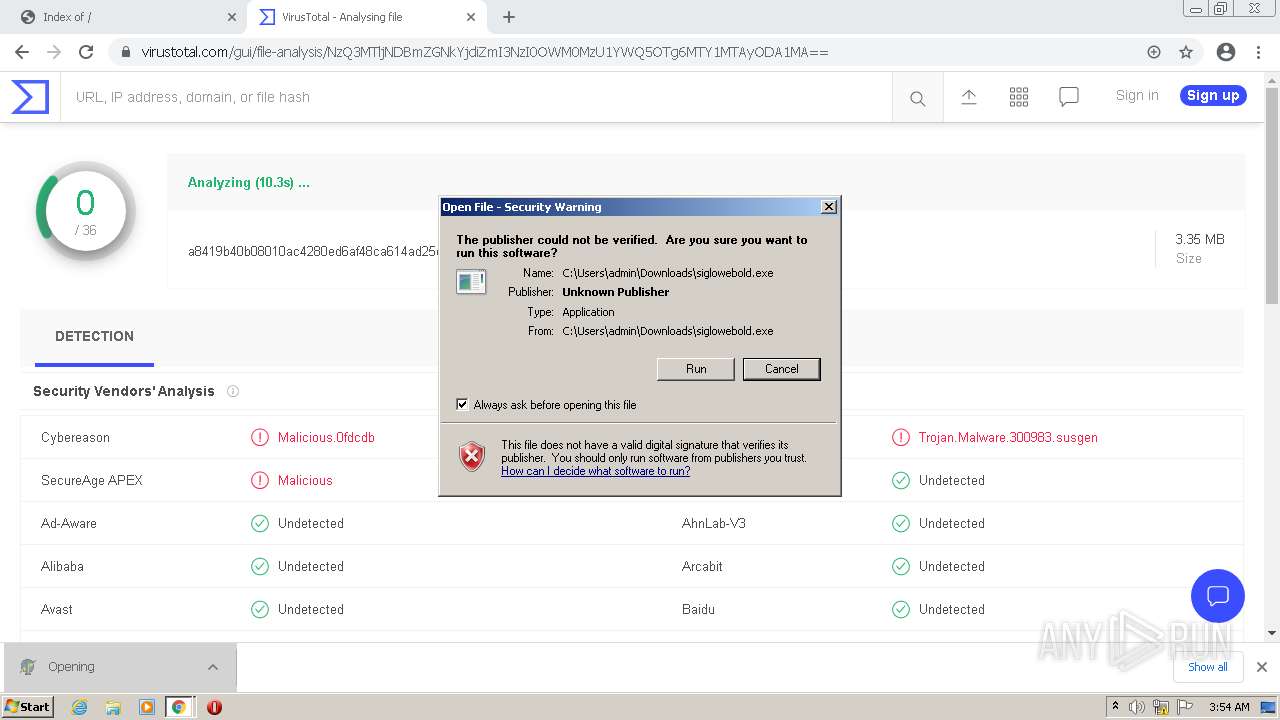Open media player from taskbar
The width and height of the screenshot is (1280, 720).
pos(146,707)
